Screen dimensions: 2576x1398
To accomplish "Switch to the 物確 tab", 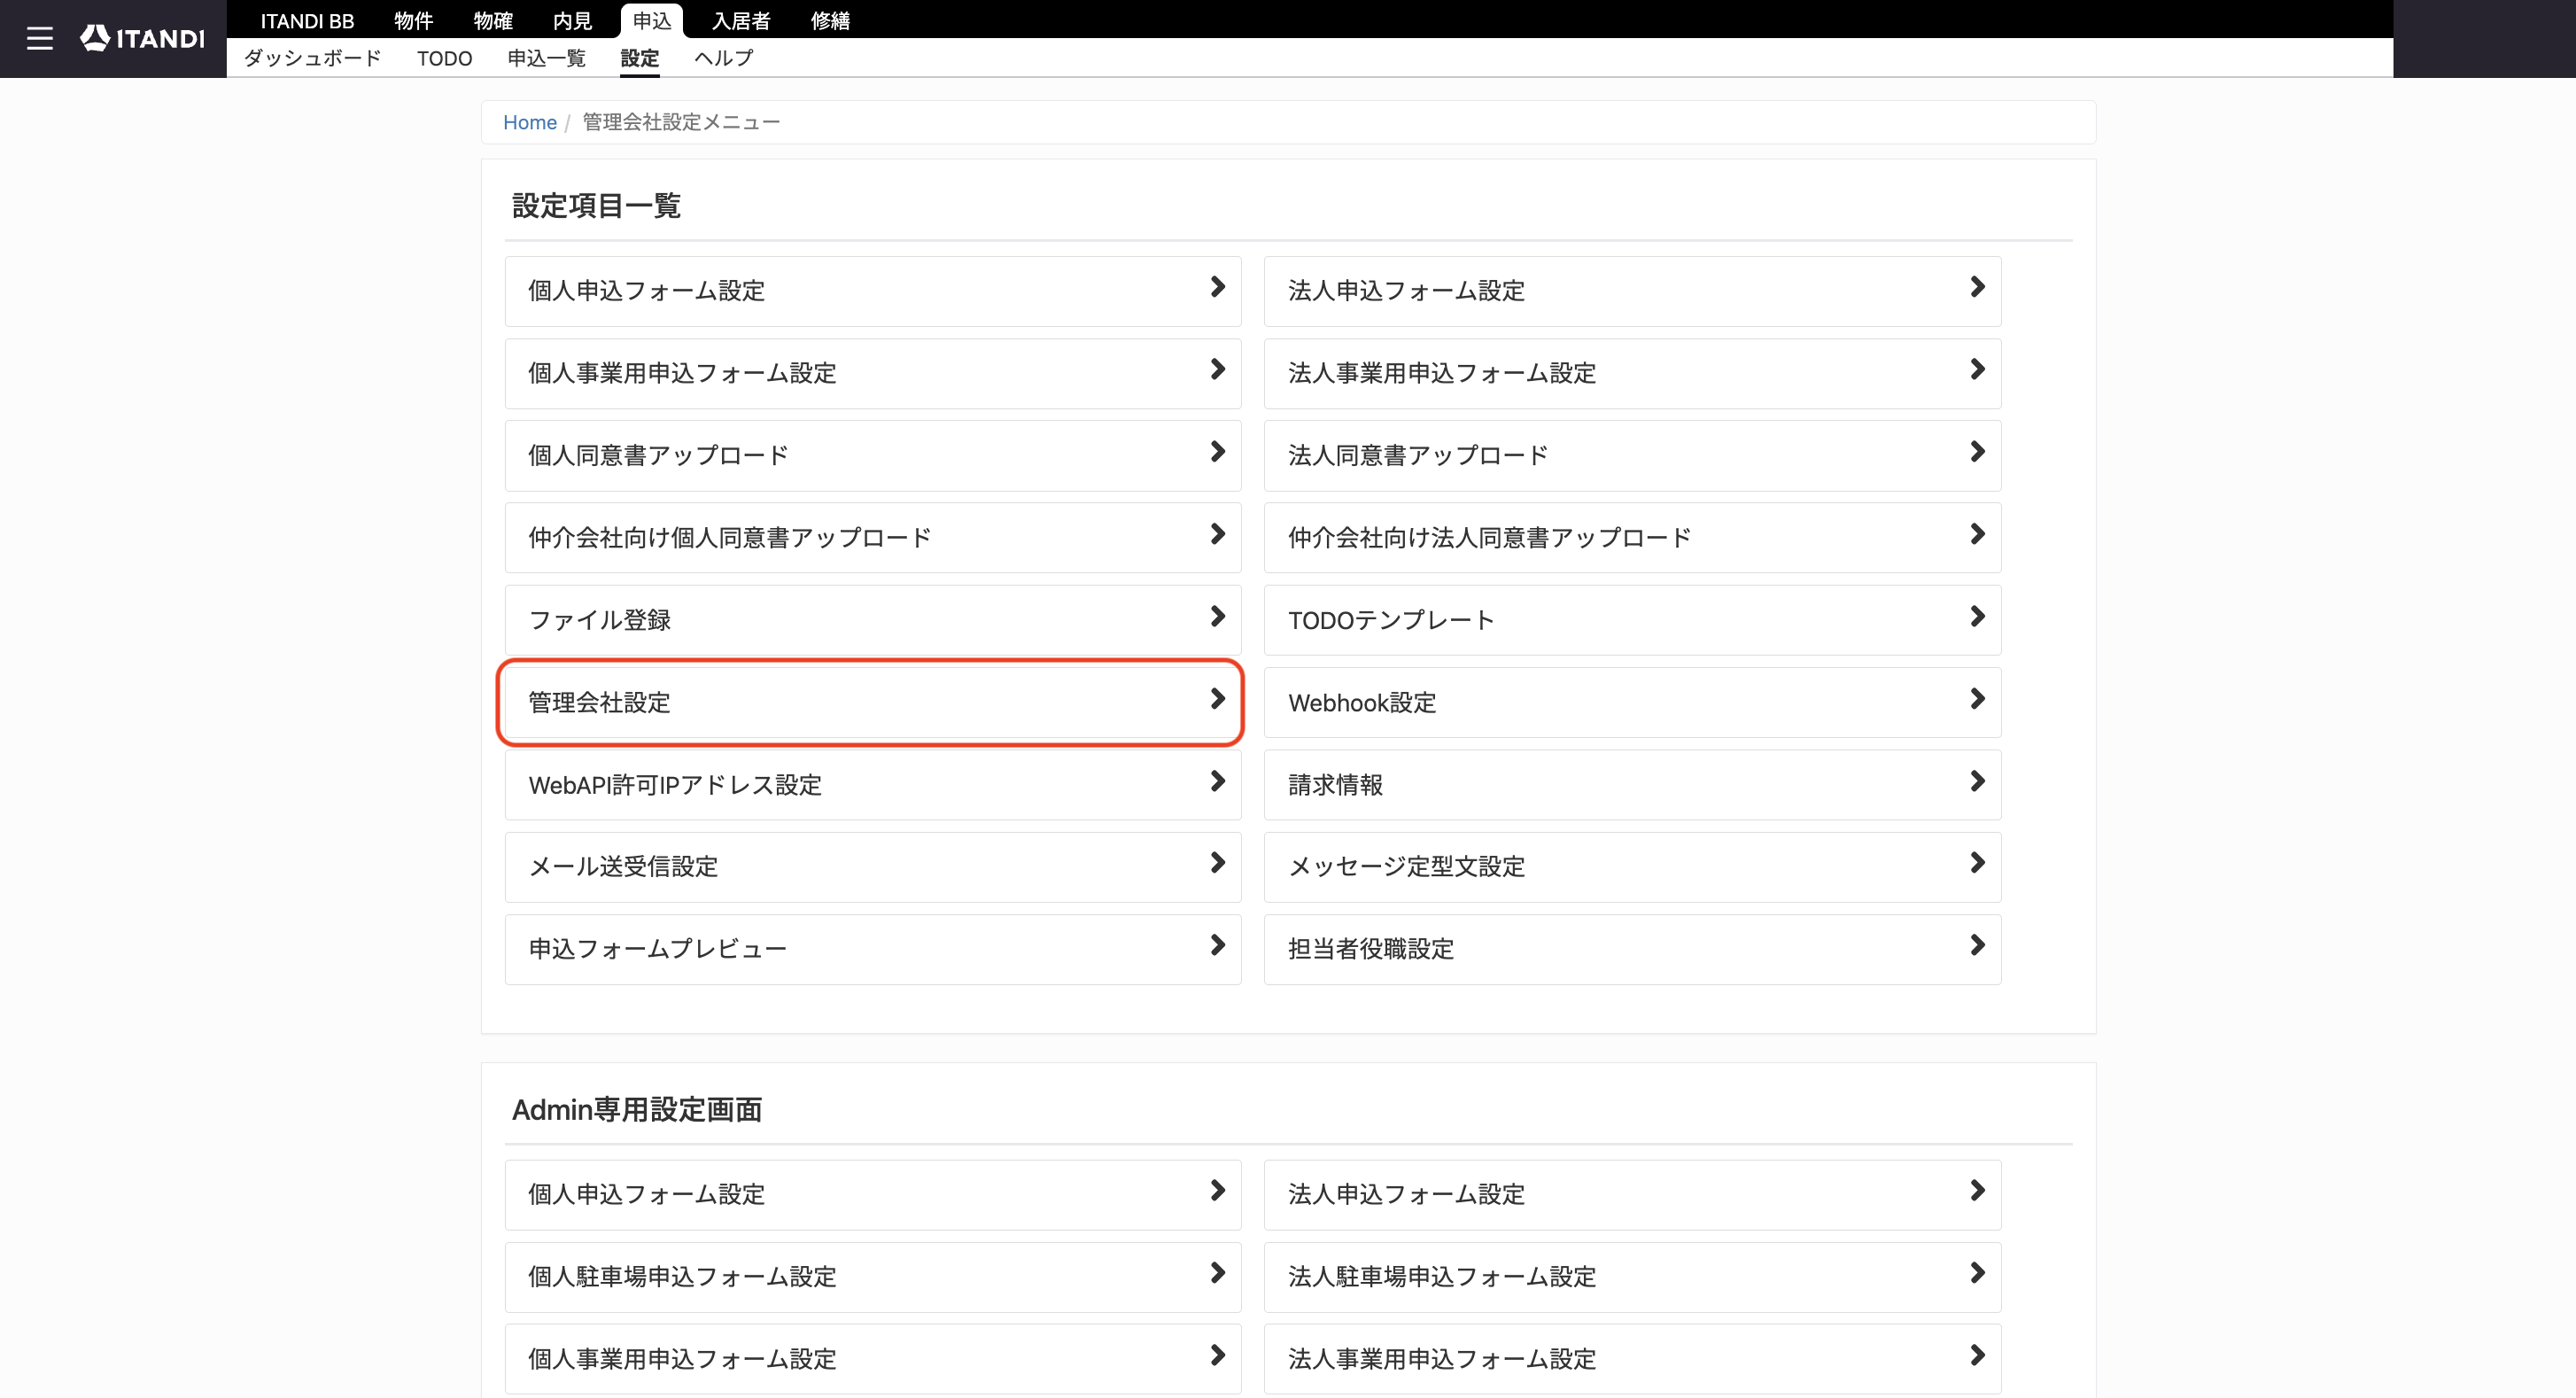I will tap(493, 20).
